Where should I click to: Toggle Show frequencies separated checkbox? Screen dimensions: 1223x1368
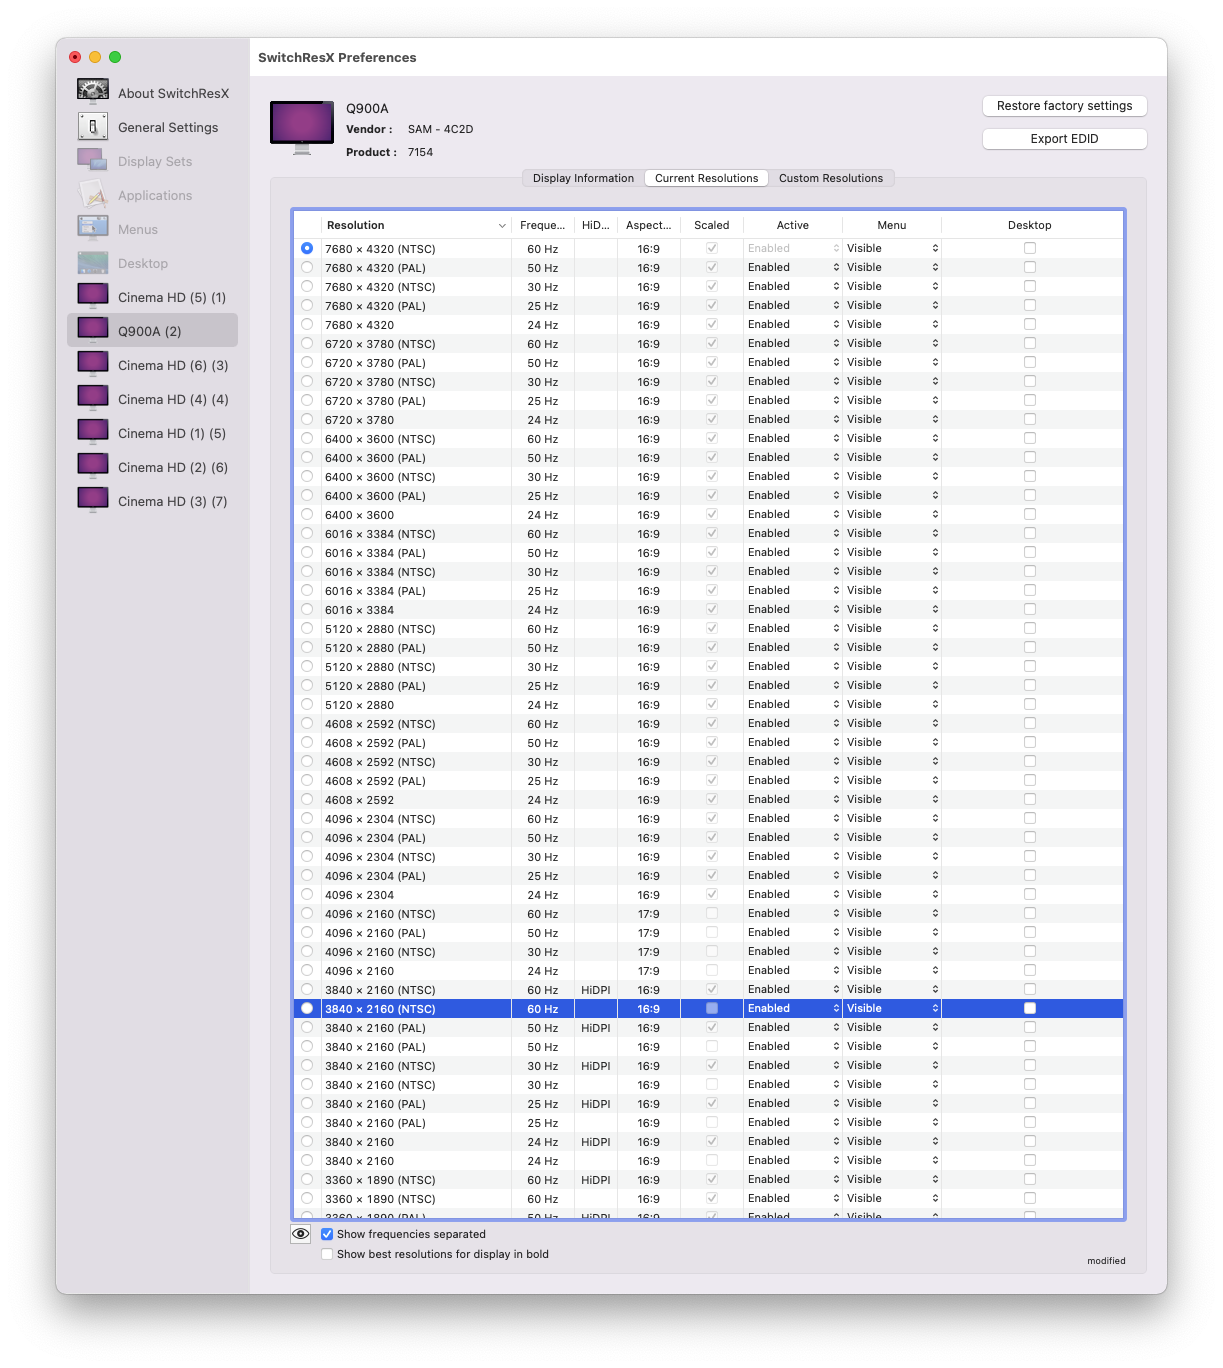(327, 1234)
